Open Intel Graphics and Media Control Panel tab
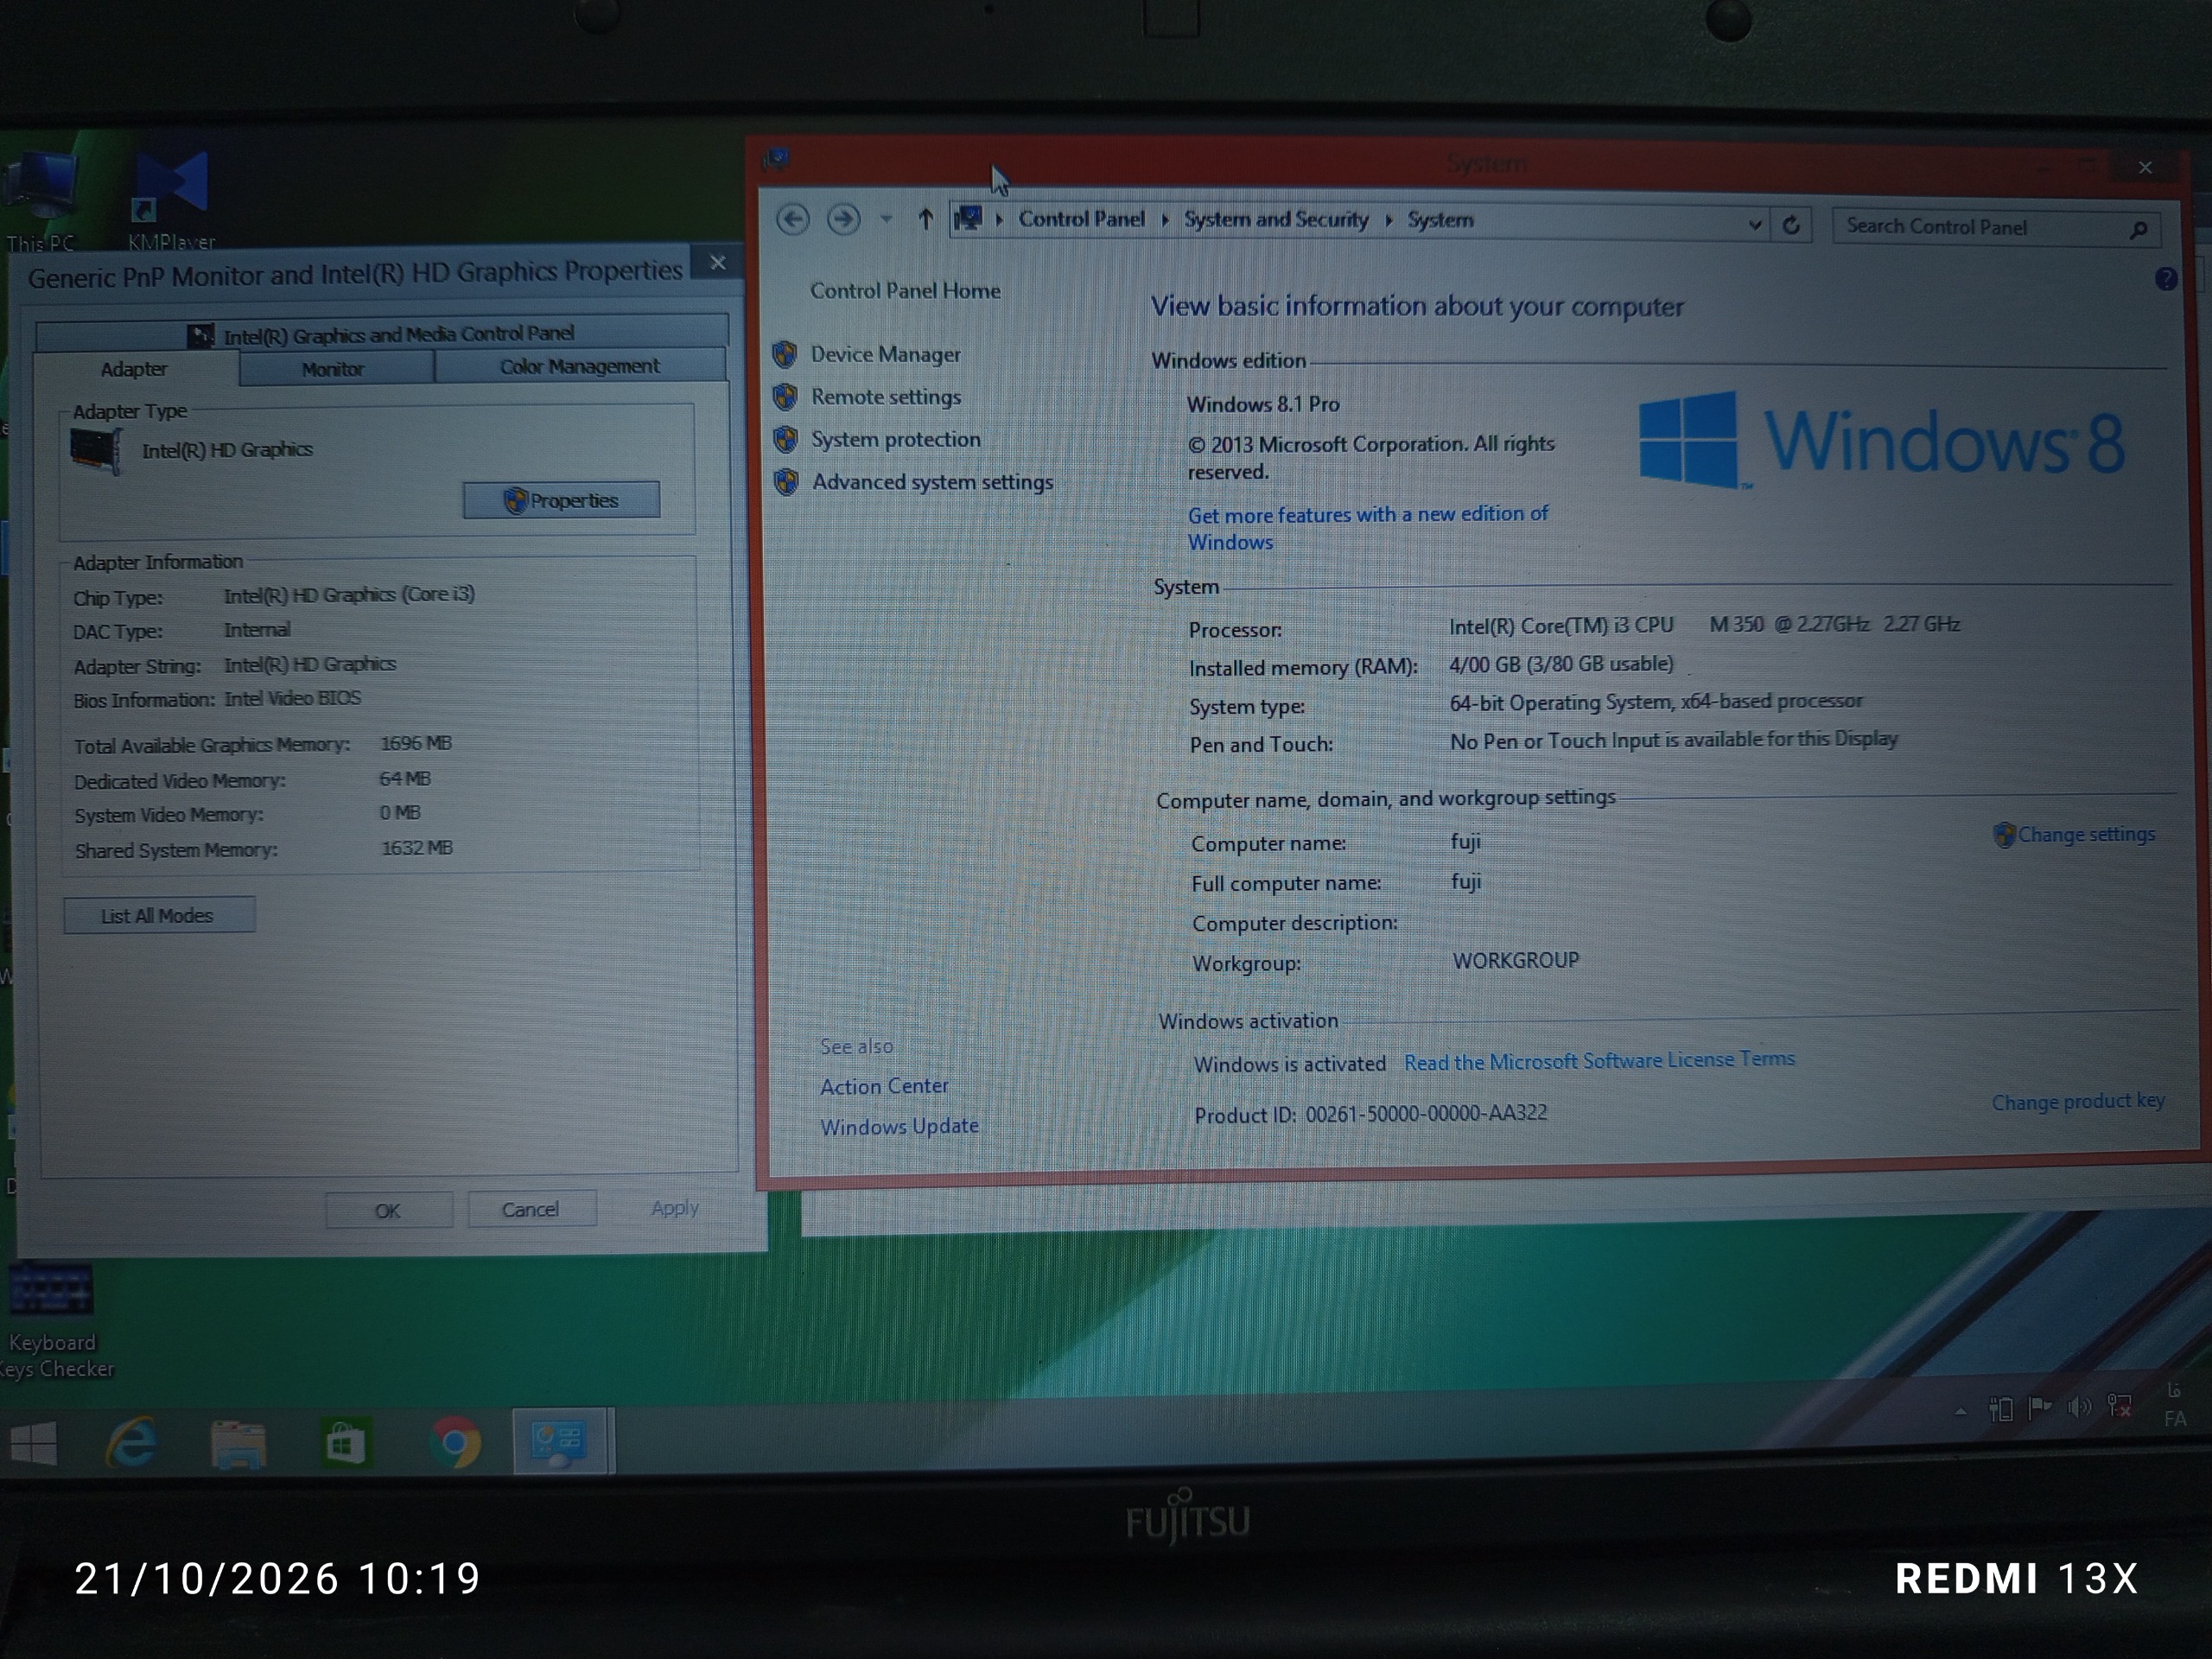The image size is (2212, 1659). tap(382, 334)
